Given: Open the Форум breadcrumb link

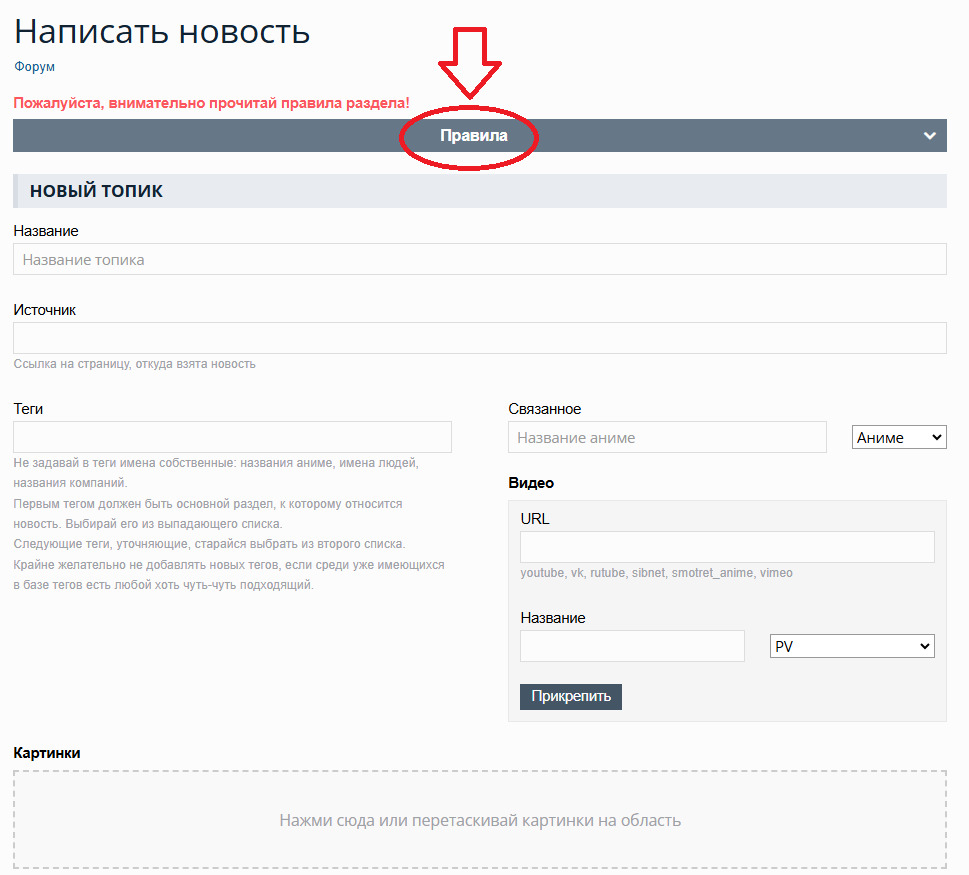Looking at the screenshot, I should pyautogui.click(x=34, y=67).
